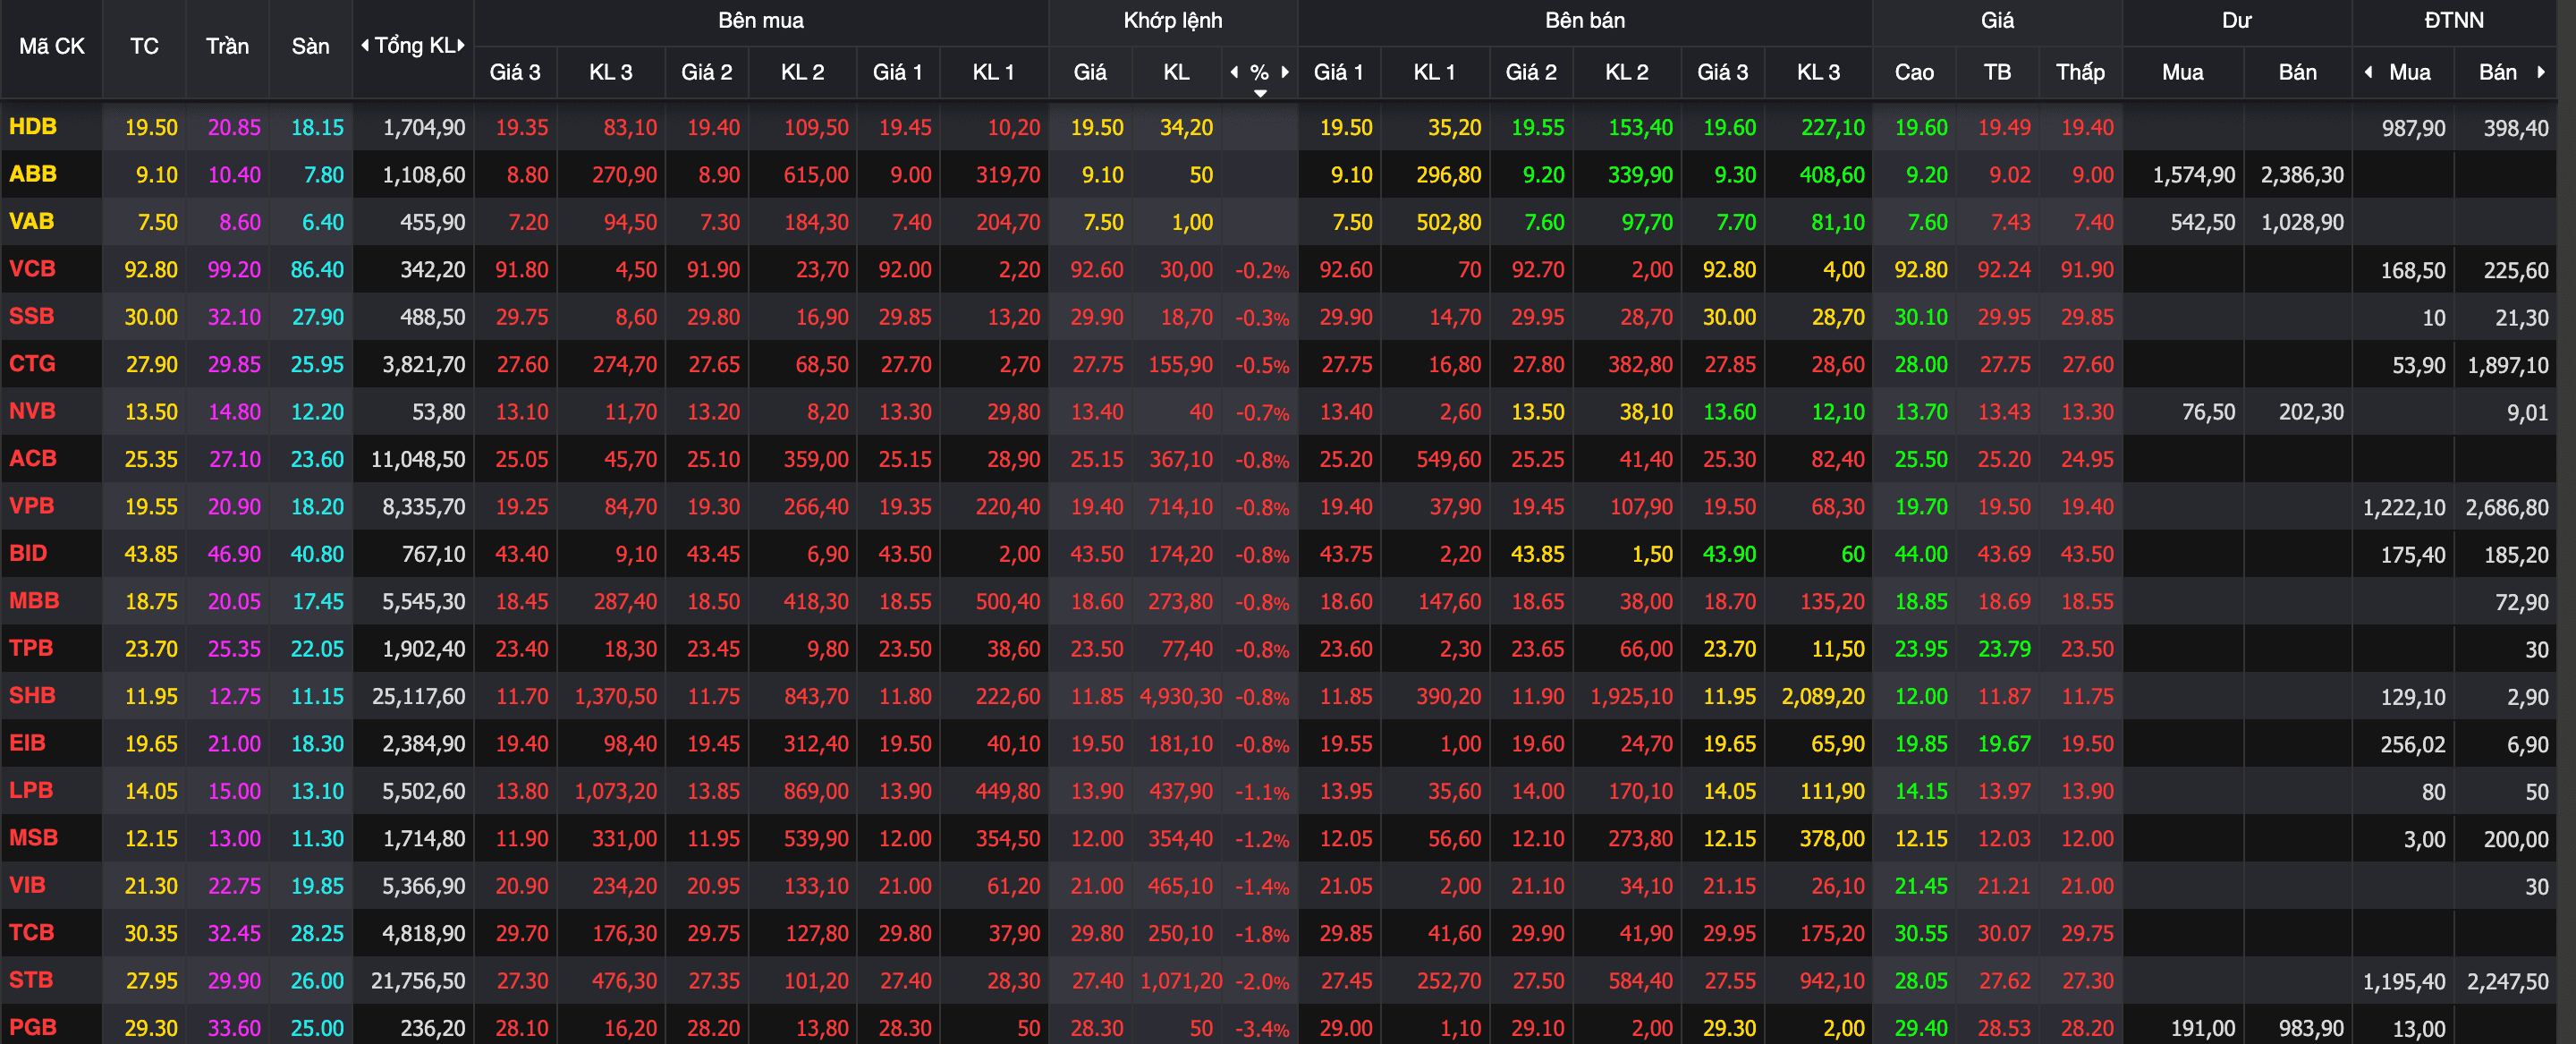Click CTG foreign sell value 1,897,10
Viewport: 2576px width, 1044px height.
pyautogui.click(x=2507, y=365)
